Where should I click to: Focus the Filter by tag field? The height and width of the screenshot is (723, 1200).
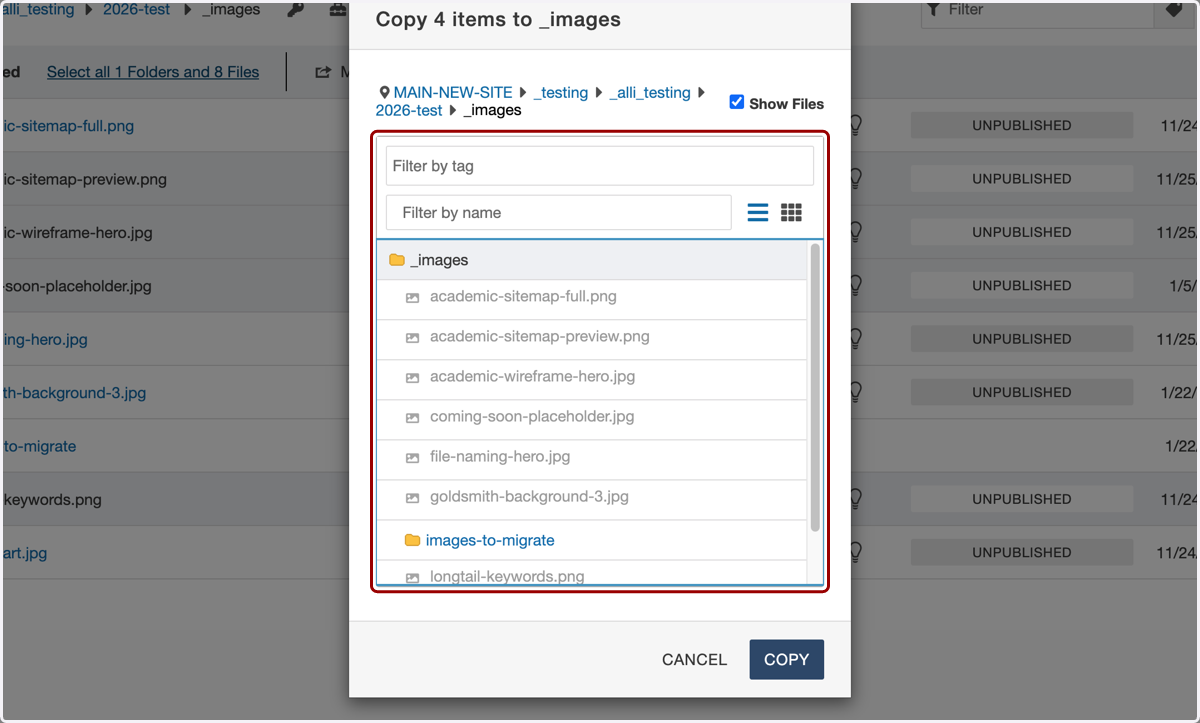[600, 166]
